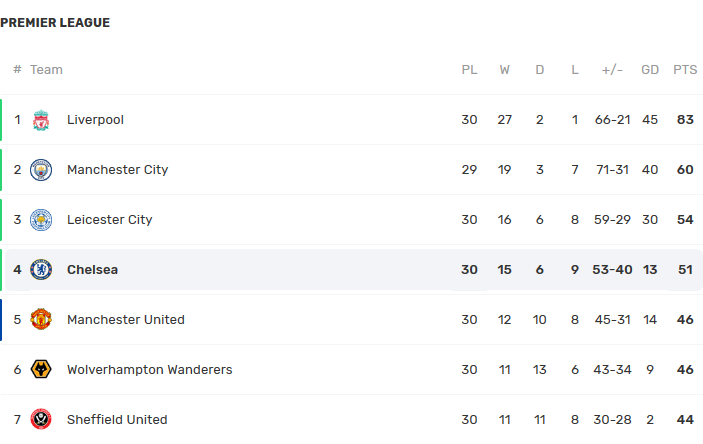Click the Liverpool club crest icon
Screen dimensions: 703x444
pos(41,120)
